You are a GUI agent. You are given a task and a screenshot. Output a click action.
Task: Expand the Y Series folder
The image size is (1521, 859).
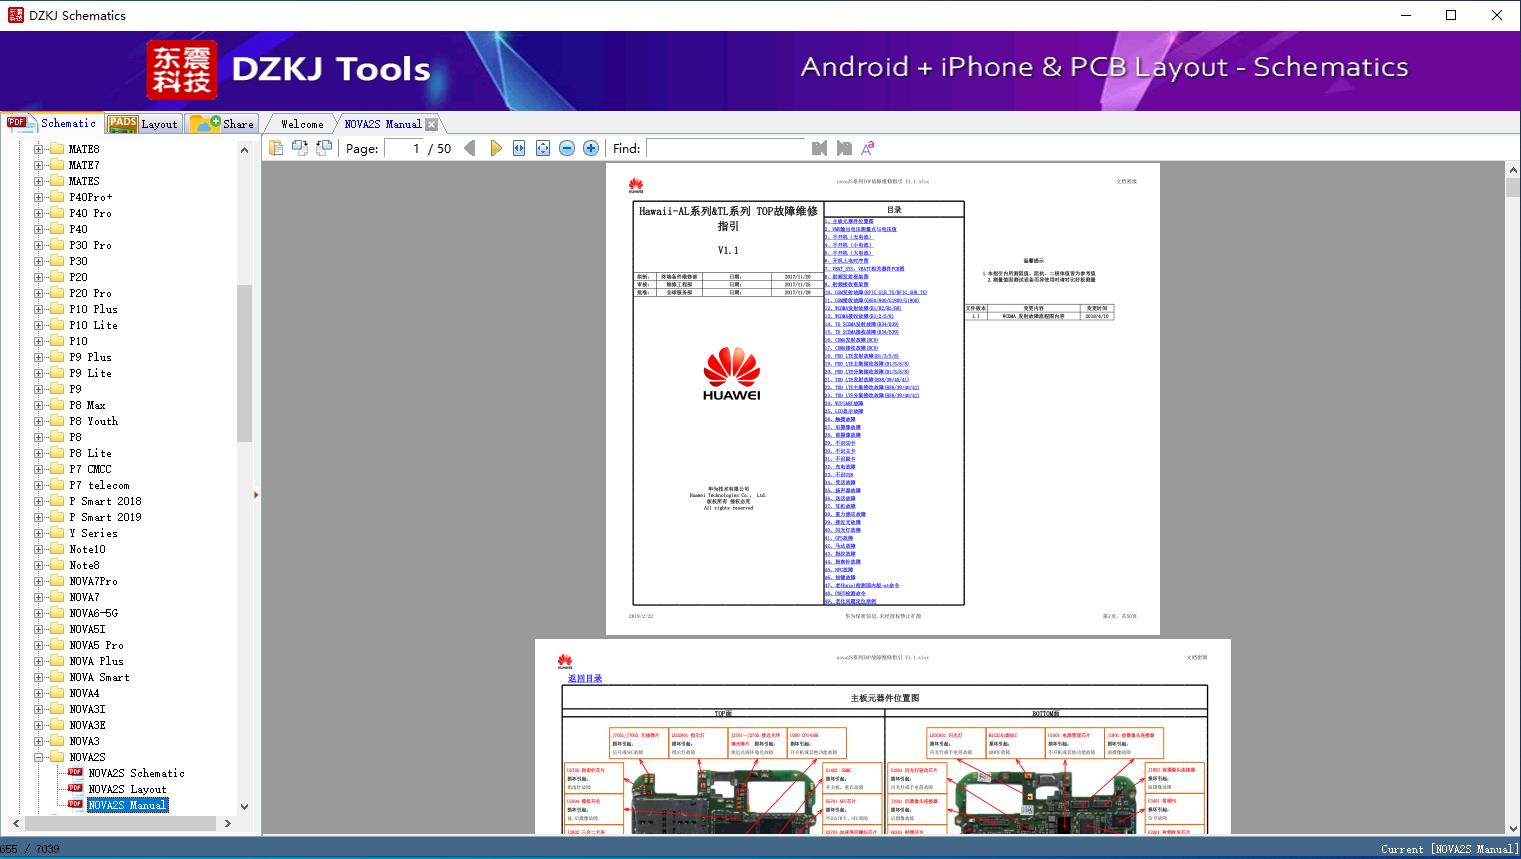pyautogui.click(x=39, y=533)
